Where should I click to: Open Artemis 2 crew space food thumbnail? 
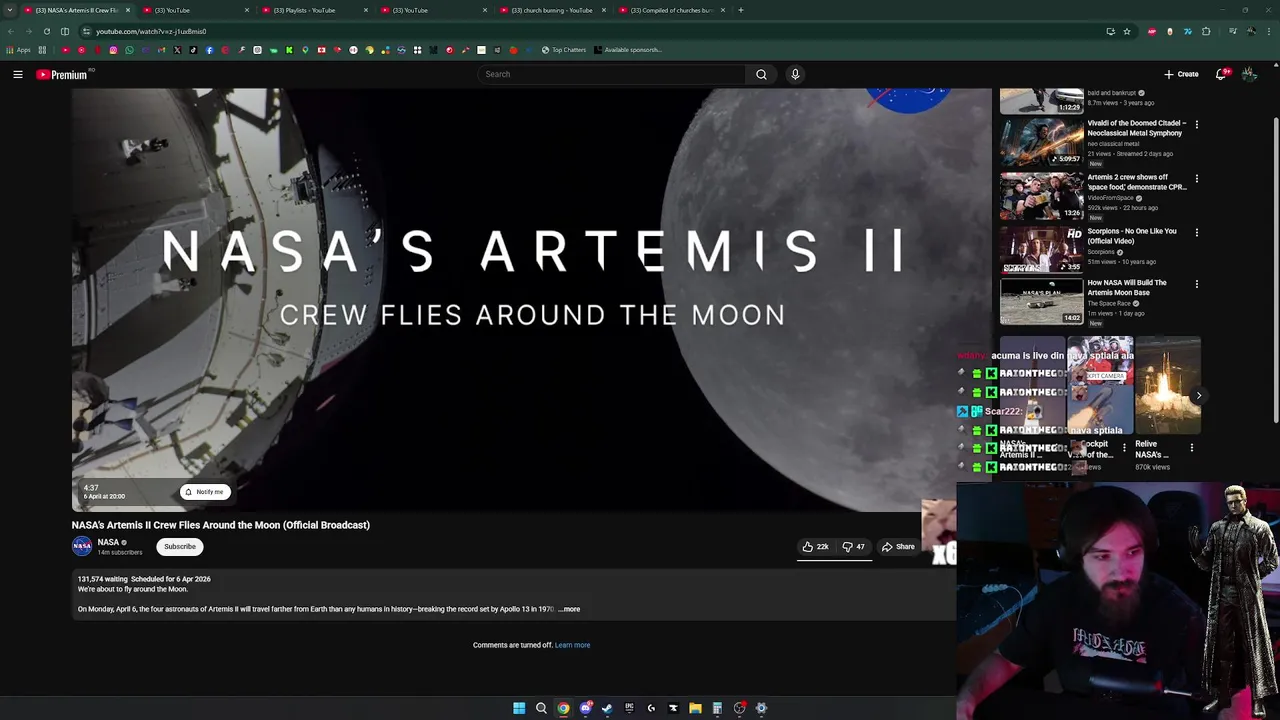[x=1041, y=195]
